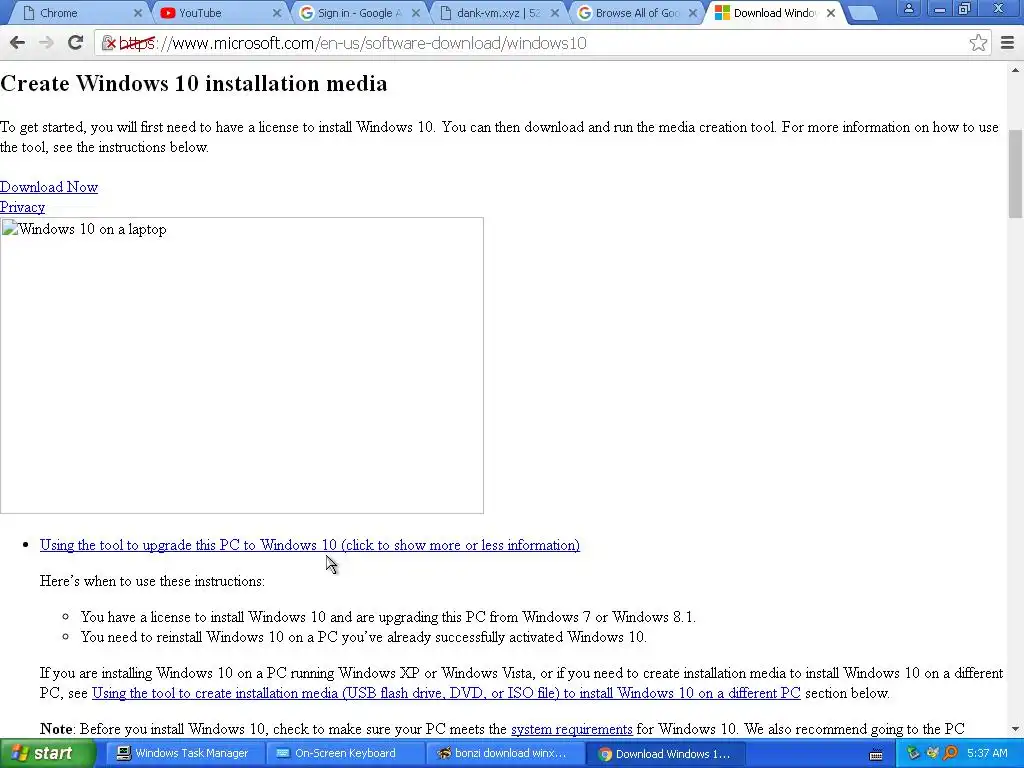Open the Chrome hamburger menu

point(1007,43)
